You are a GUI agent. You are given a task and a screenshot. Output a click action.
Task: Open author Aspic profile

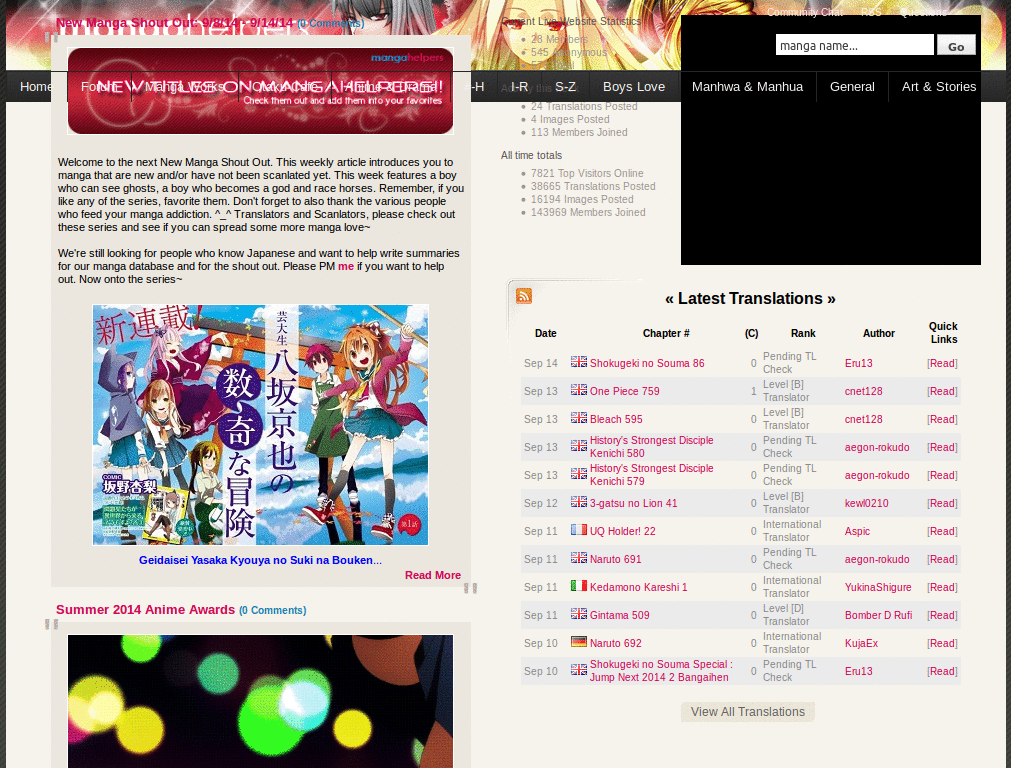coord(857,532)
